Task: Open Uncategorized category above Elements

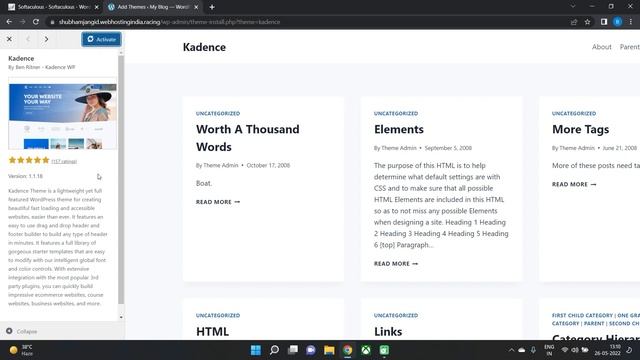Action: click(x=396, y=113)
